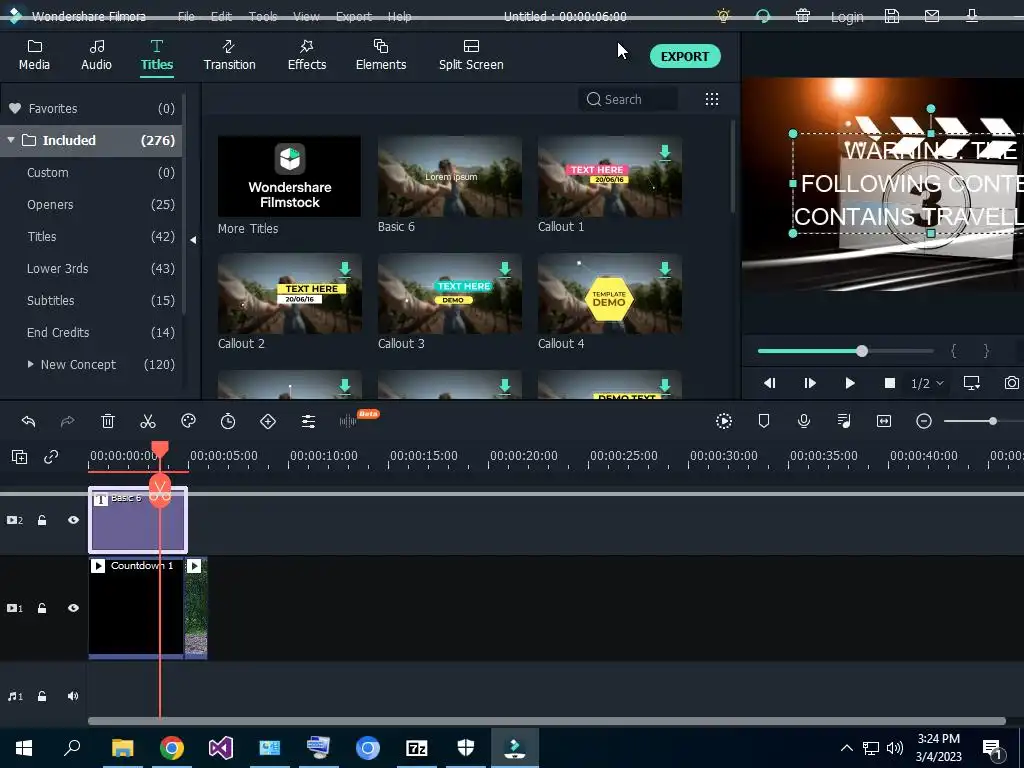Hide video track 2 with eye icon
The image size is (1024, 768).
(73, 520)
